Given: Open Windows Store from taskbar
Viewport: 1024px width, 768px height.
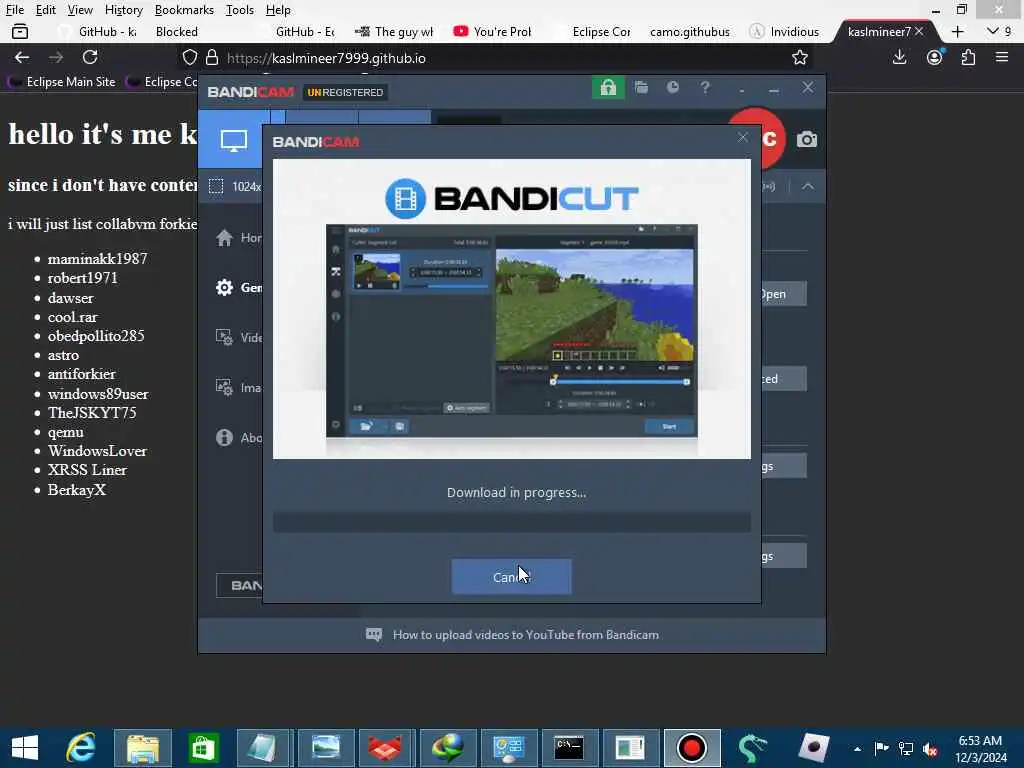Looking at the screenshot, I should (x=203, y=748).
